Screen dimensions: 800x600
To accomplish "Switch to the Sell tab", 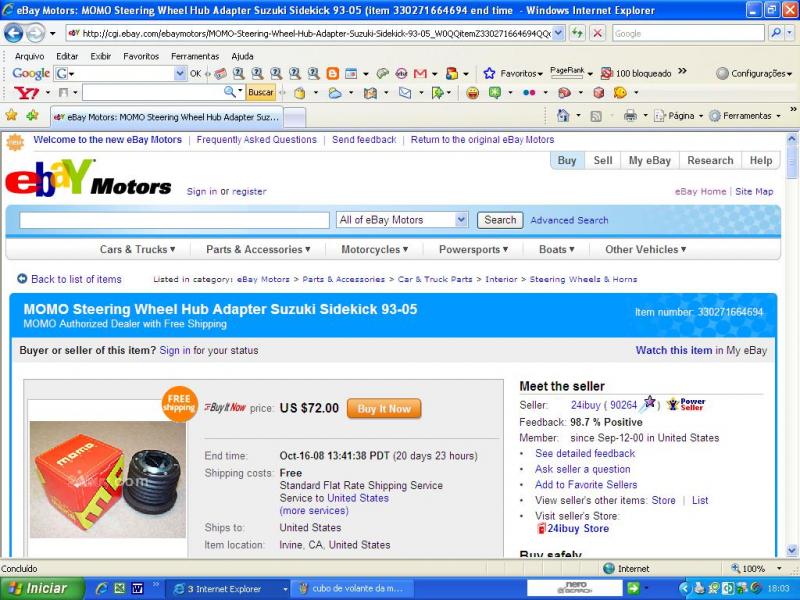I will (x=603, y=160).
